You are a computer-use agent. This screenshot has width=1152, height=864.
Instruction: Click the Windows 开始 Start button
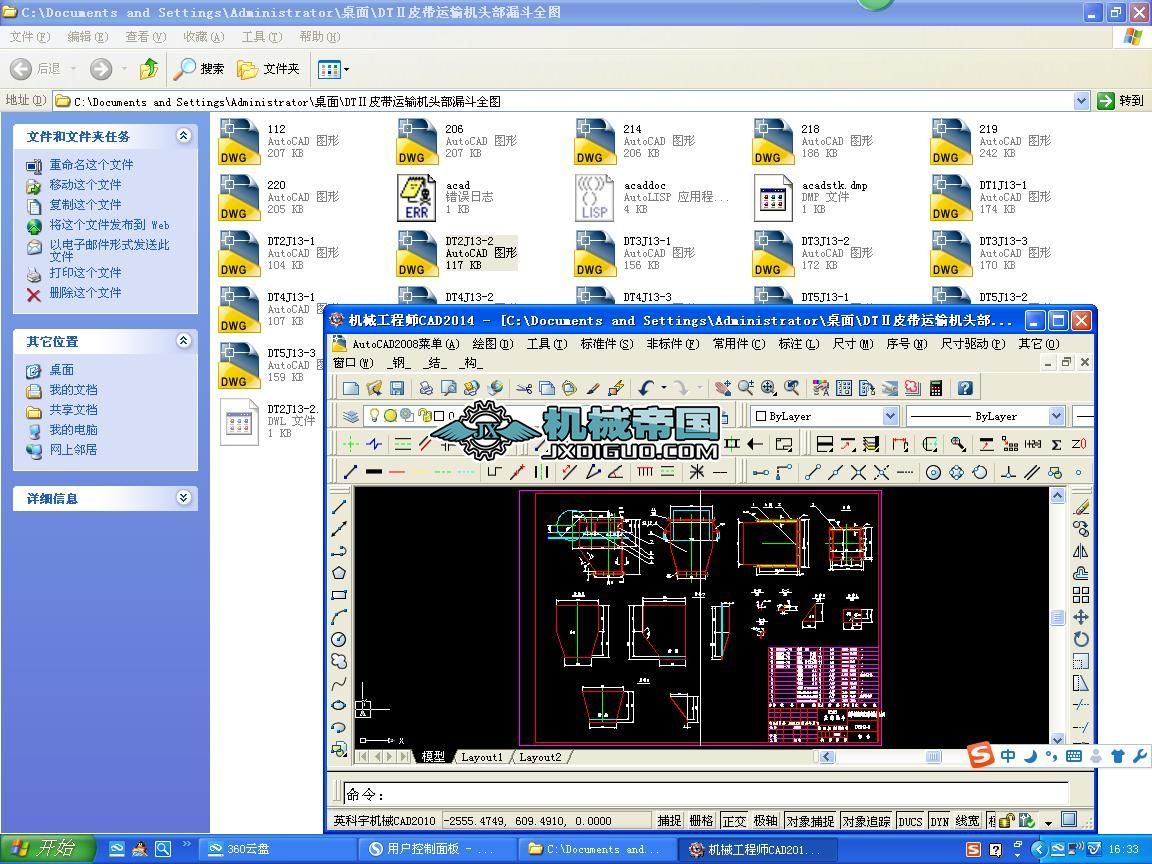click(x=46, y=849)
